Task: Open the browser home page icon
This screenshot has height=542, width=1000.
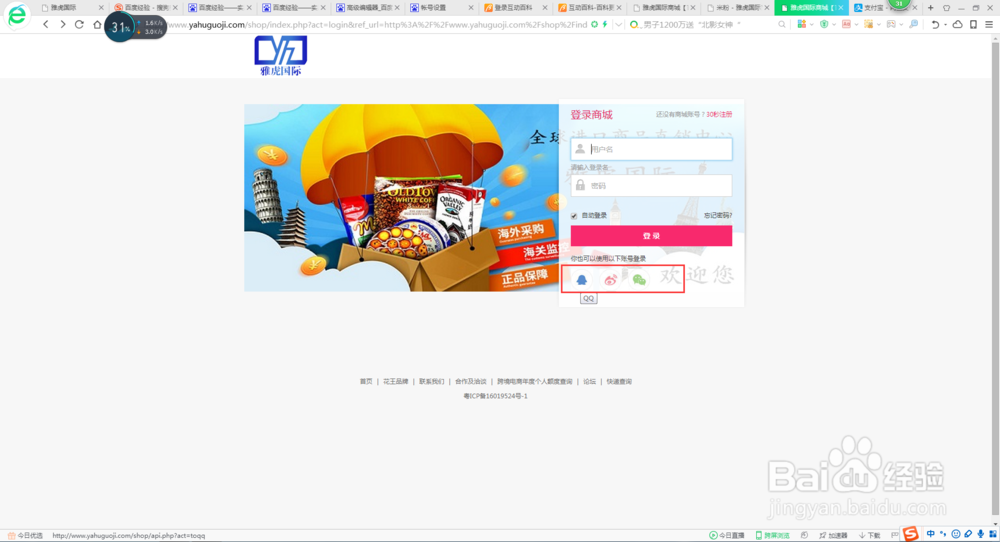Action: 97,24
